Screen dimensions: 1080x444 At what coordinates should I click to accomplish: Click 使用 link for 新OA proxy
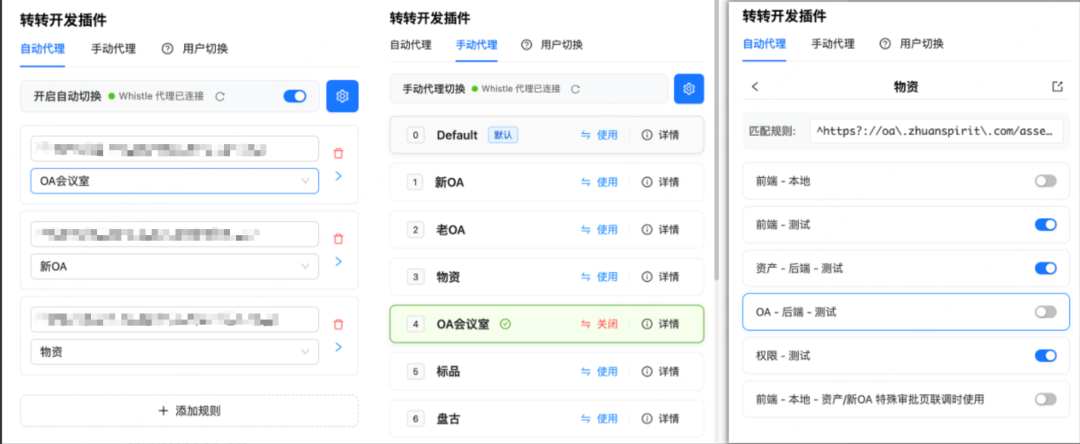coord(599,182)
